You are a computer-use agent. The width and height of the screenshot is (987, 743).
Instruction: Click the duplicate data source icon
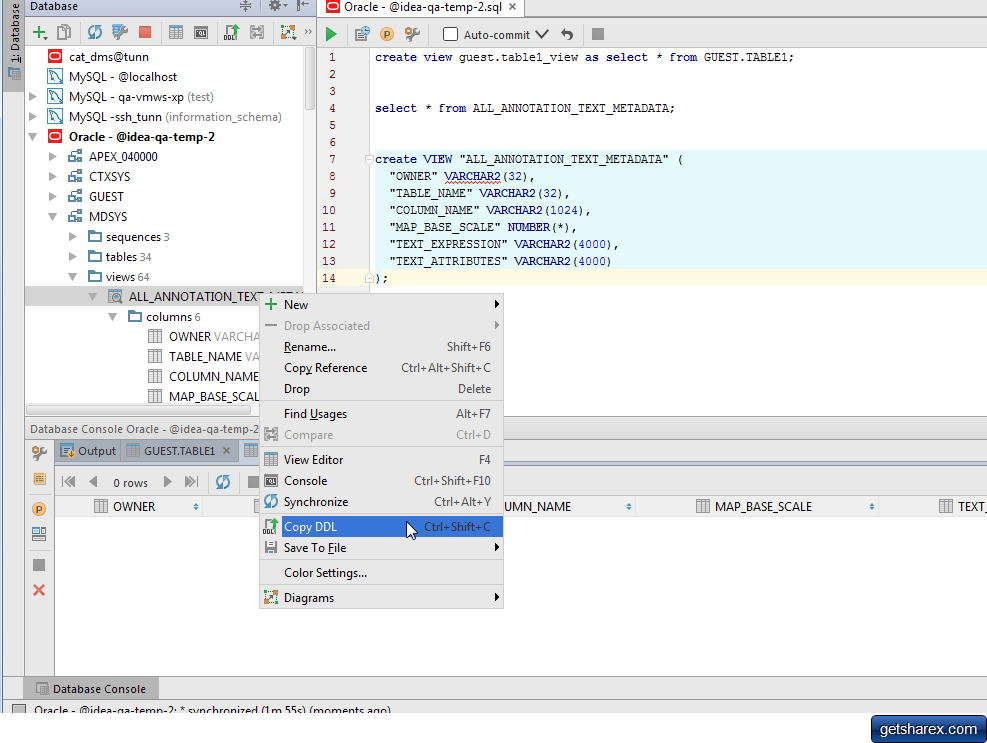click(64, 33)
